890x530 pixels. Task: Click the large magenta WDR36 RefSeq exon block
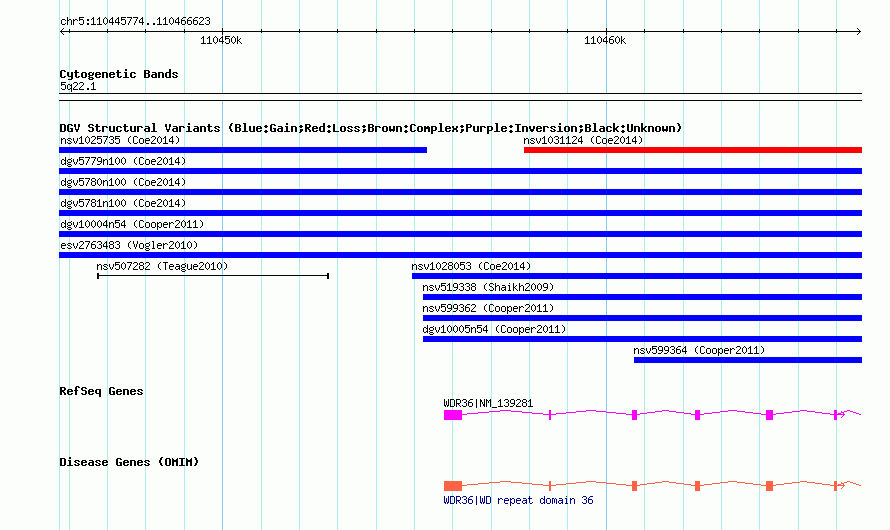point(453,415)
